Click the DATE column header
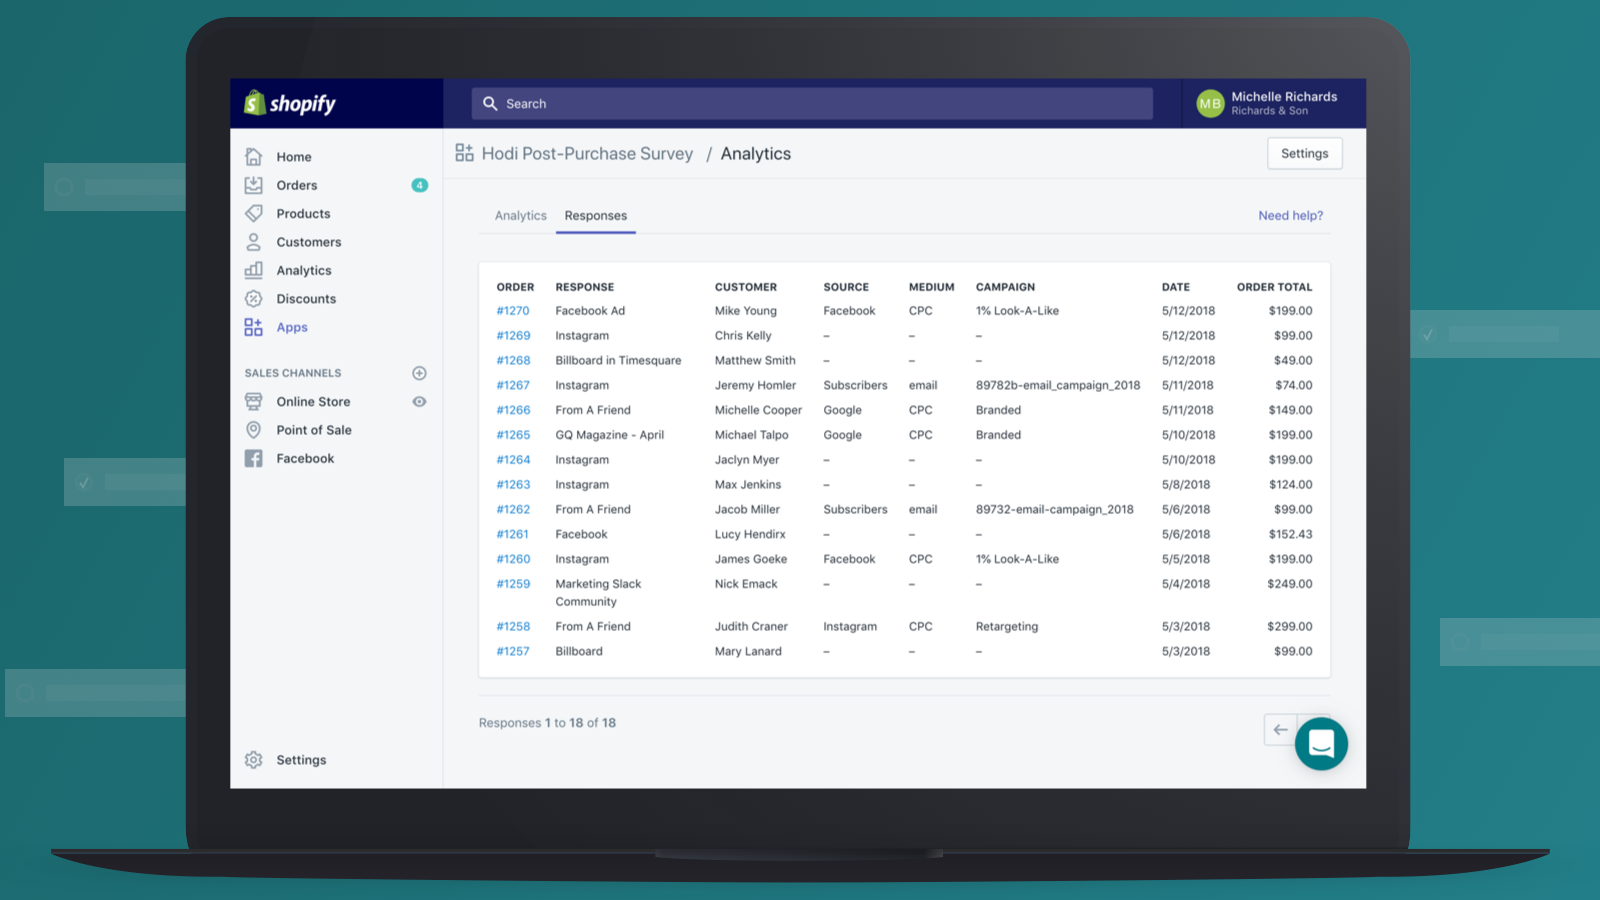The height and width of the screenshot is (900, 1600). click(x=1176, y=287)
